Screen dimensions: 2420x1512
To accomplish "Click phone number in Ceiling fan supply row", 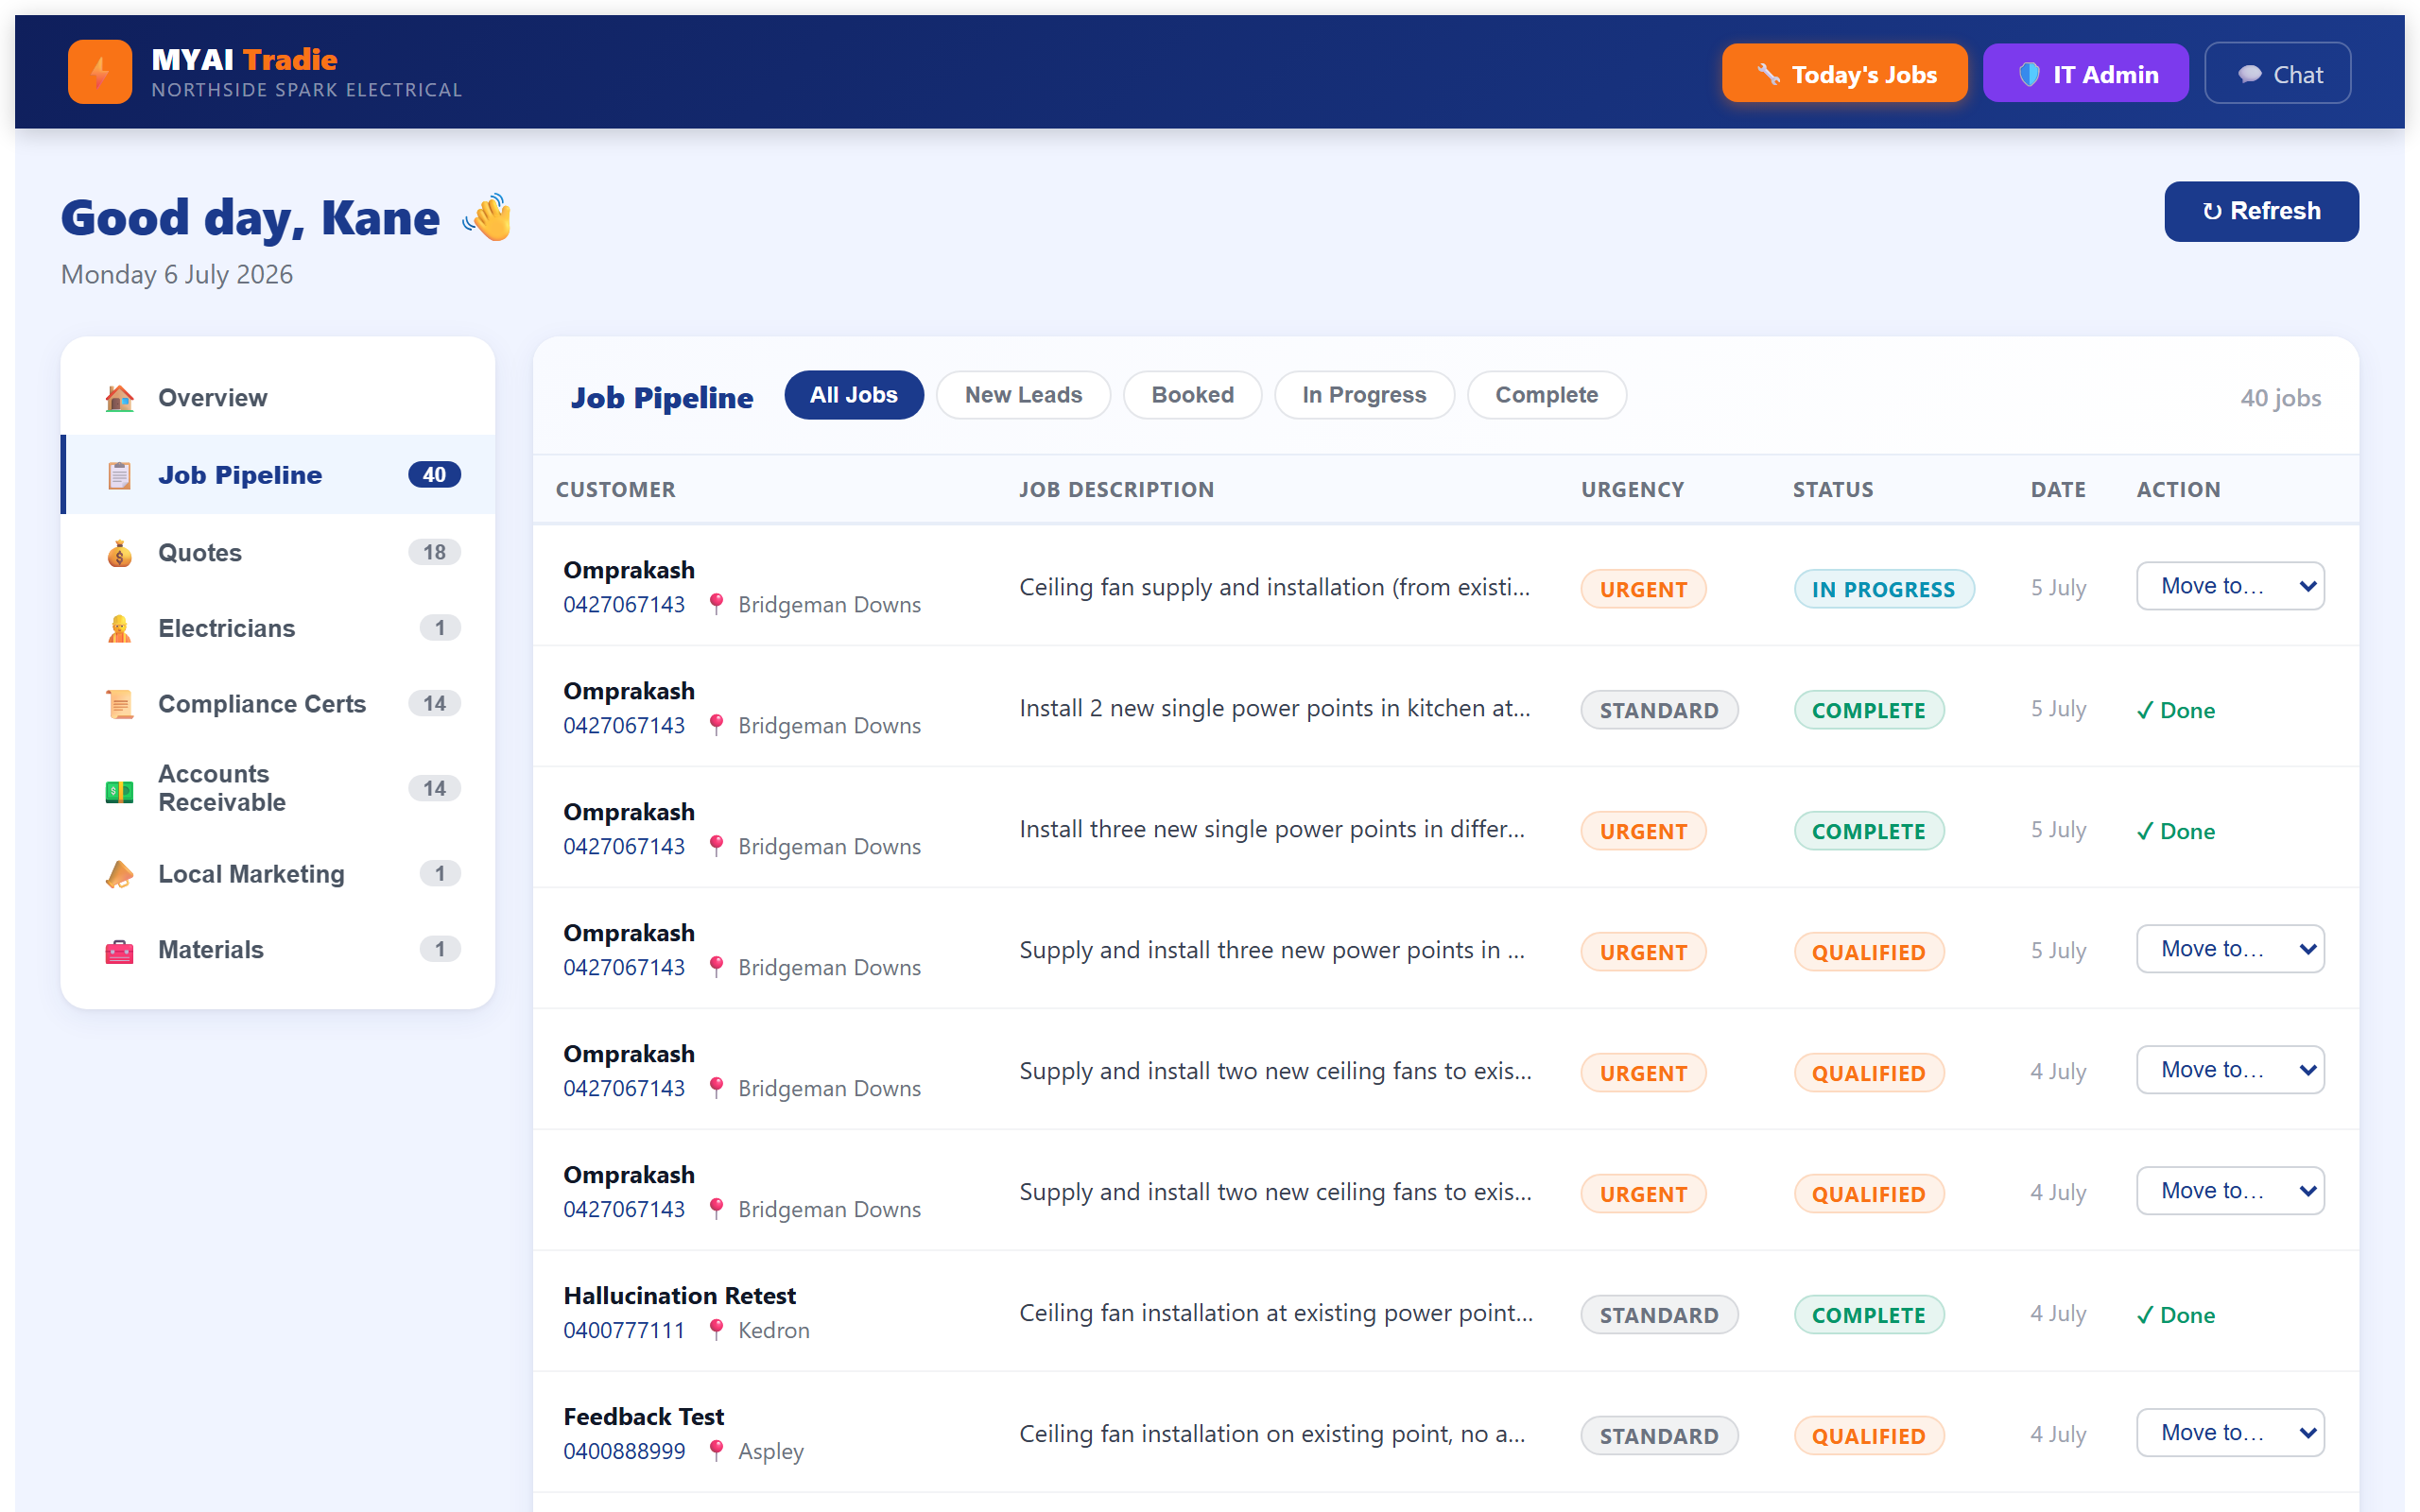I will pos(624,603).
